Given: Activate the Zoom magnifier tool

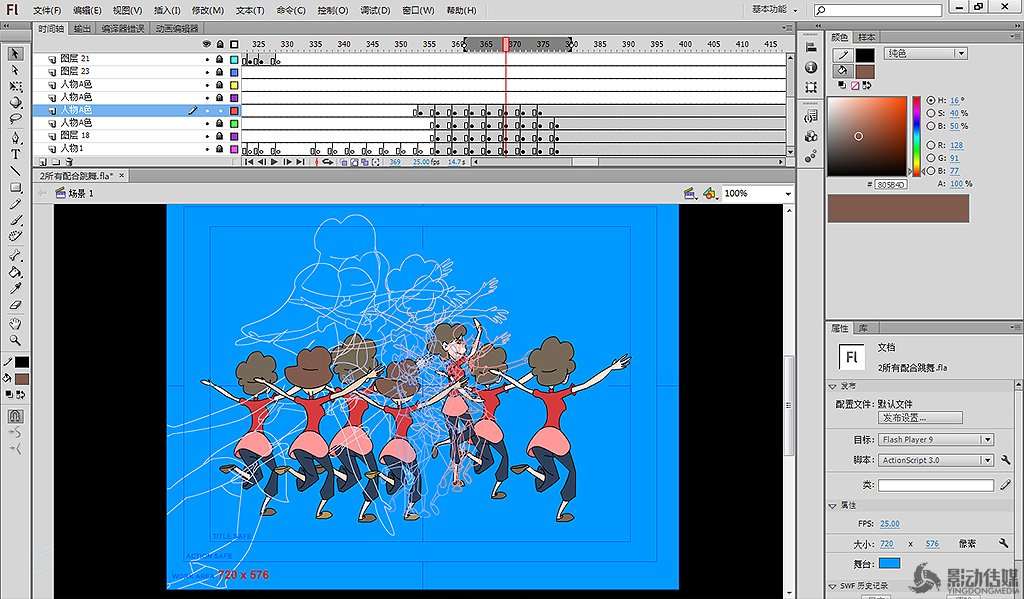Looking at the screenshot, I should (16, 340).
